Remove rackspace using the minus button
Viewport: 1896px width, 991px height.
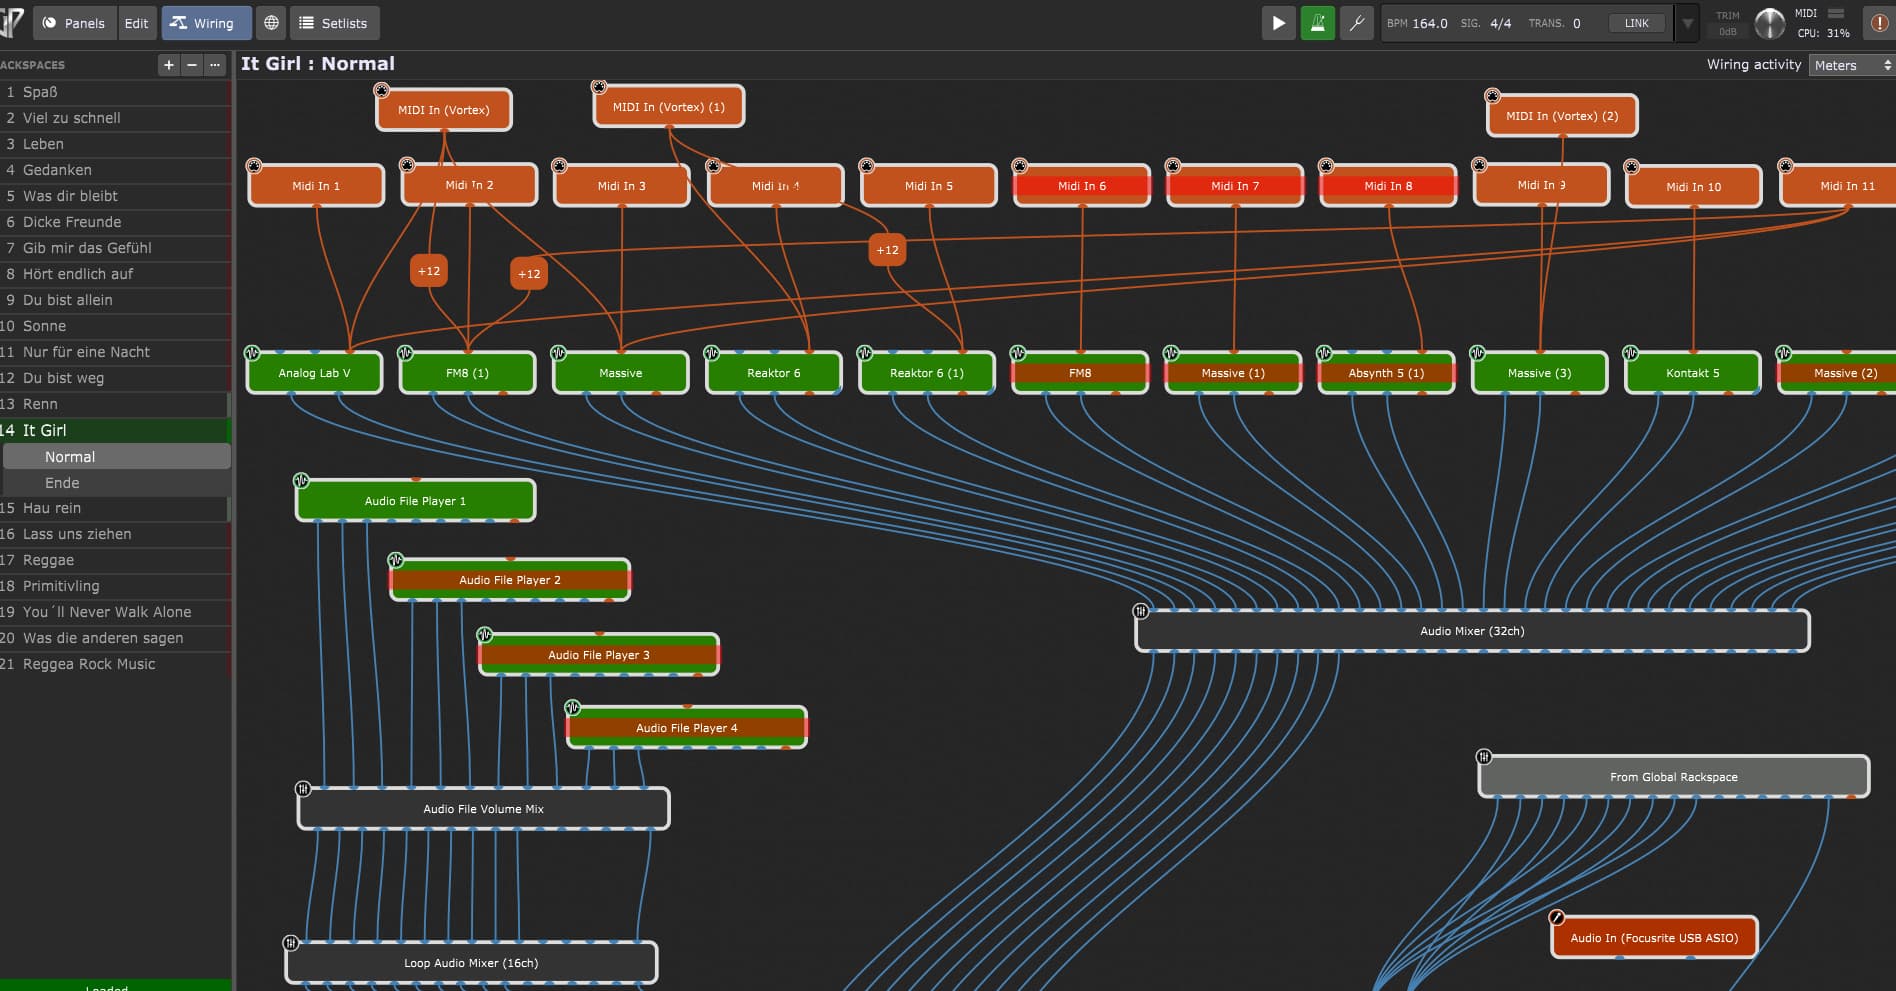point(192,65)
